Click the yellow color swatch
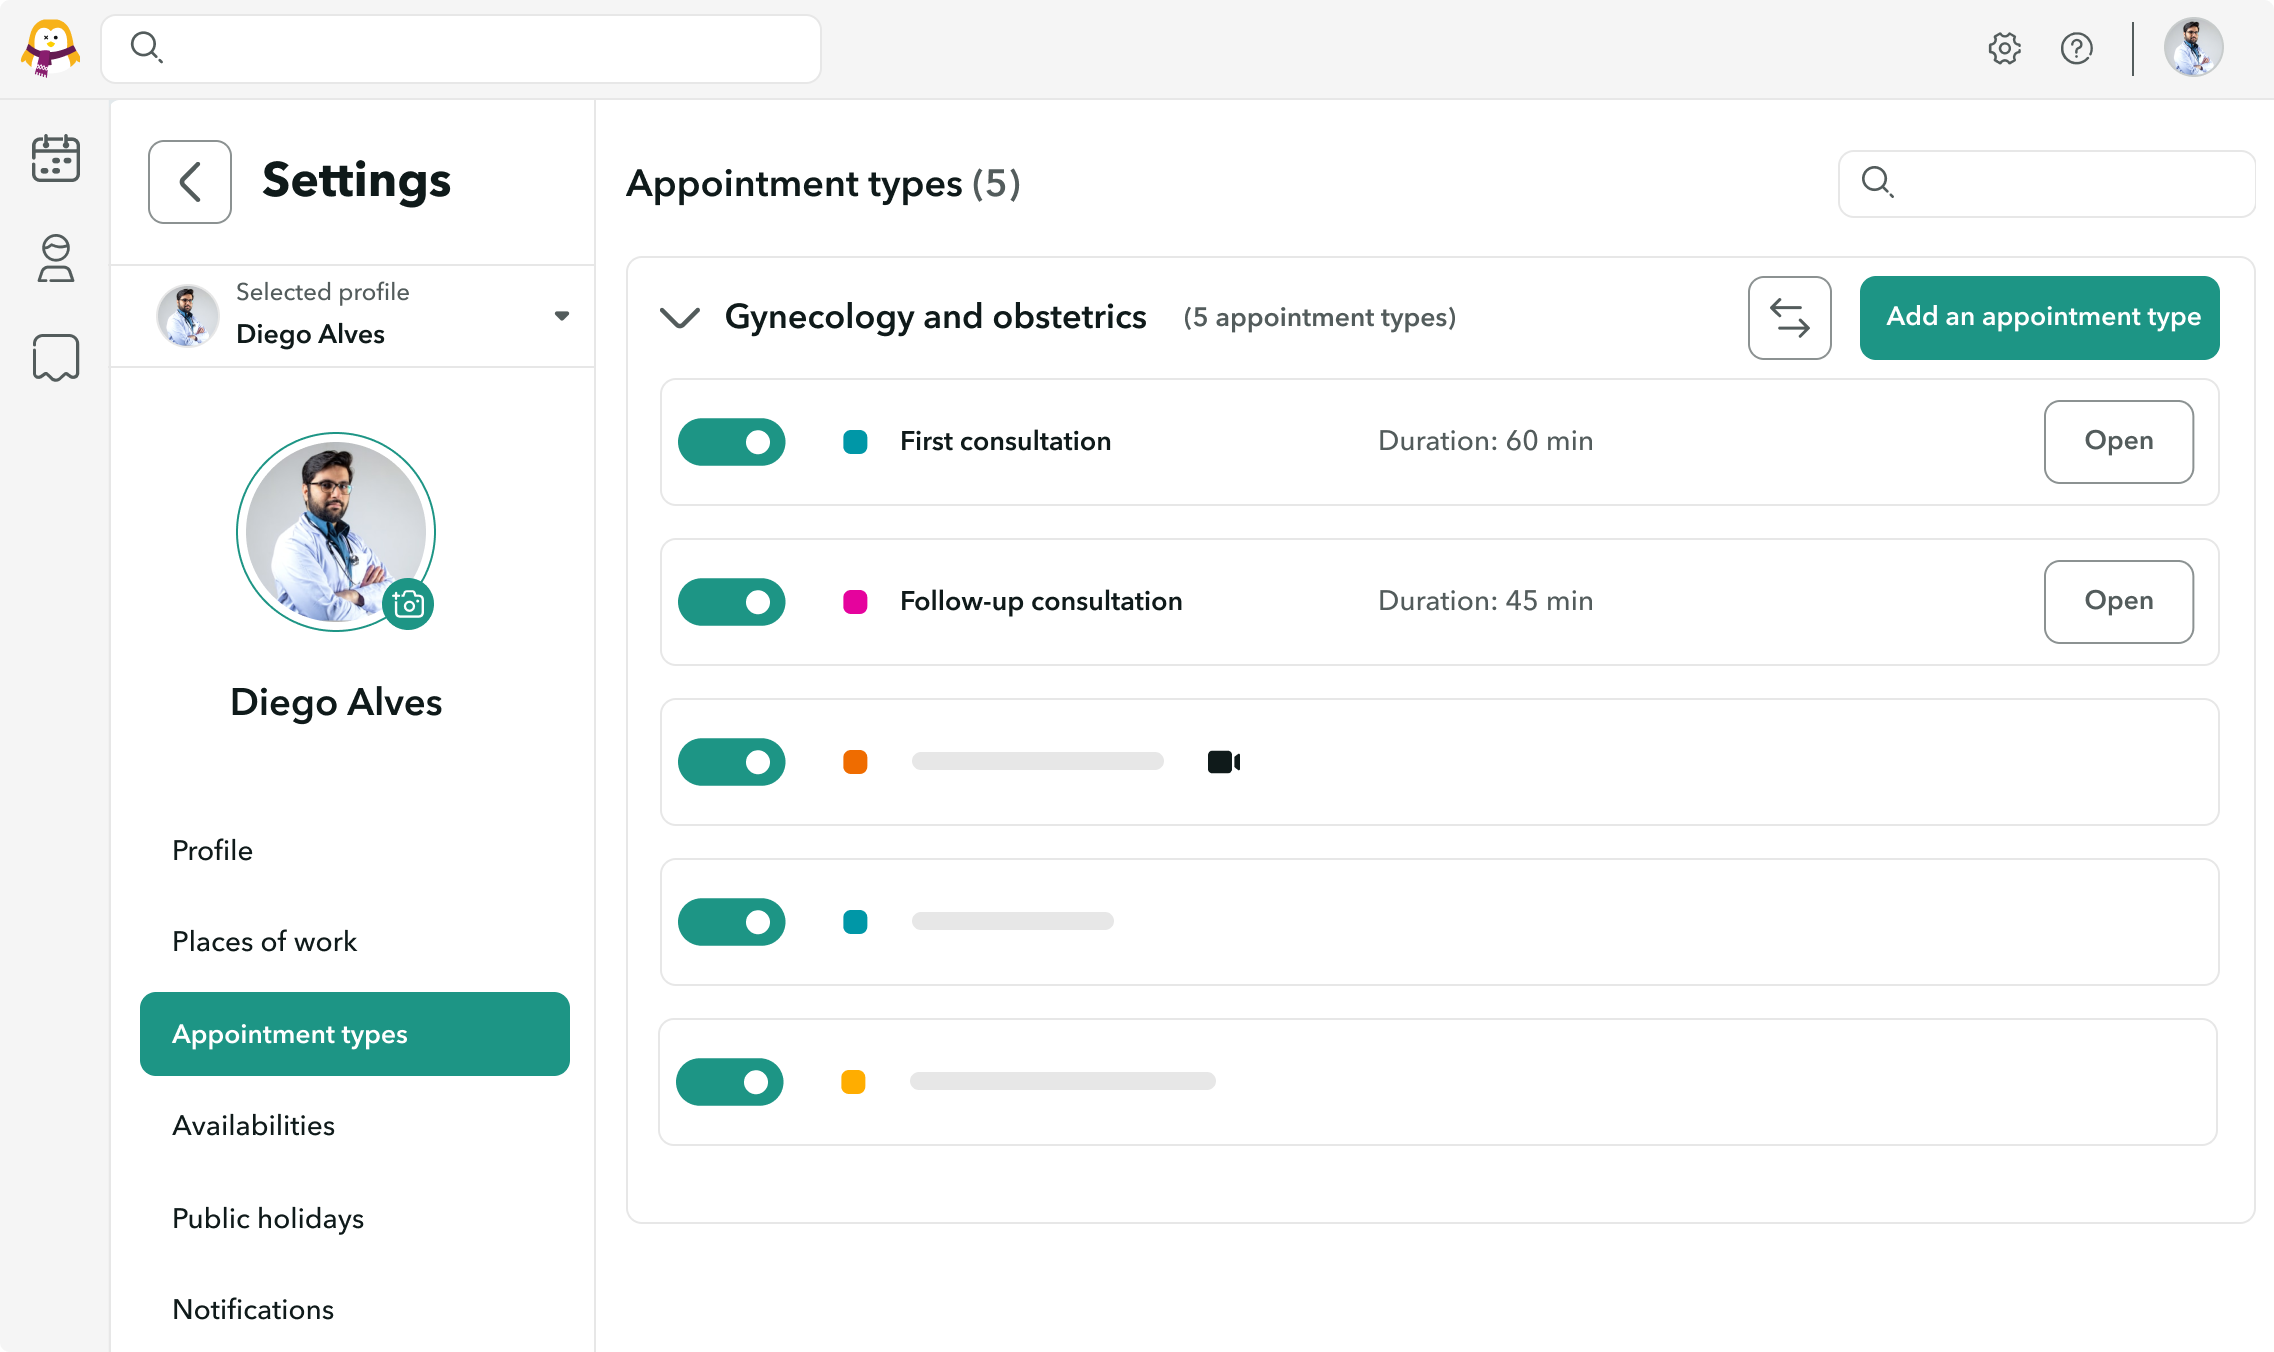 coord(853,1082)
